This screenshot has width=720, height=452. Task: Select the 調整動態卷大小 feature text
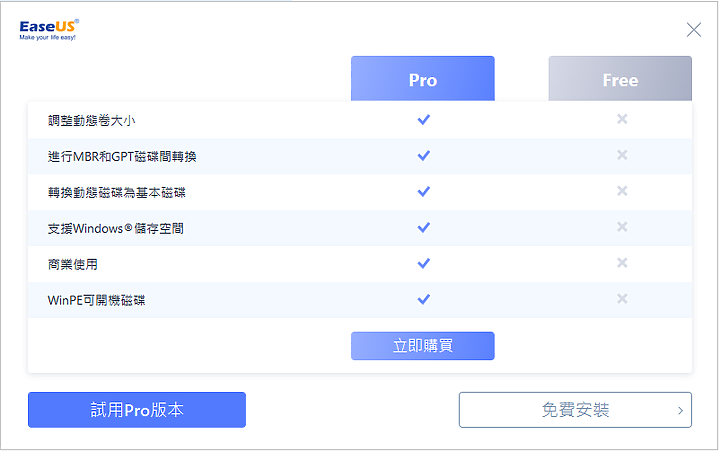91,121
